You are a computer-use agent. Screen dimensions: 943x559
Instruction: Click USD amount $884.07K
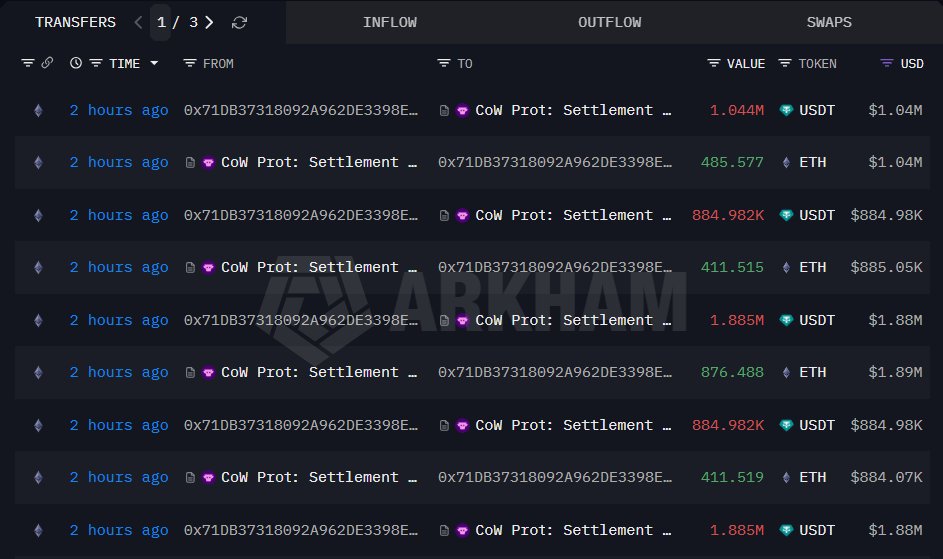(886, 477)
